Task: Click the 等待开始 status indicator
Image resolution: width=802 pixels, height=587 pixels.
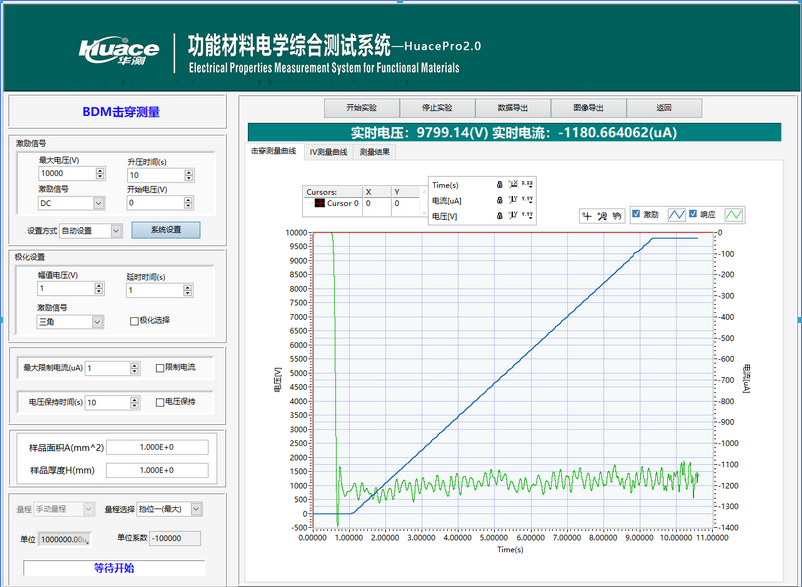Action: [x=114, y=568]
